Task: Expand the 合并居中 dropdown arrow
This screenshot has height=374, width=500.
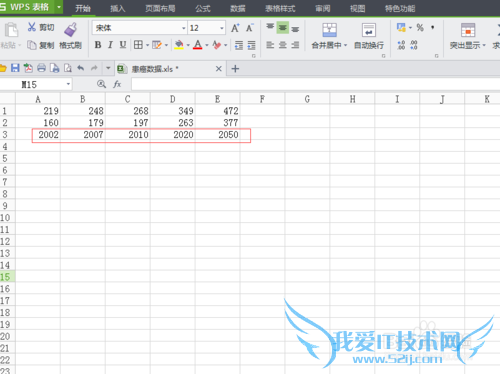Action: [x=345, y=45]
